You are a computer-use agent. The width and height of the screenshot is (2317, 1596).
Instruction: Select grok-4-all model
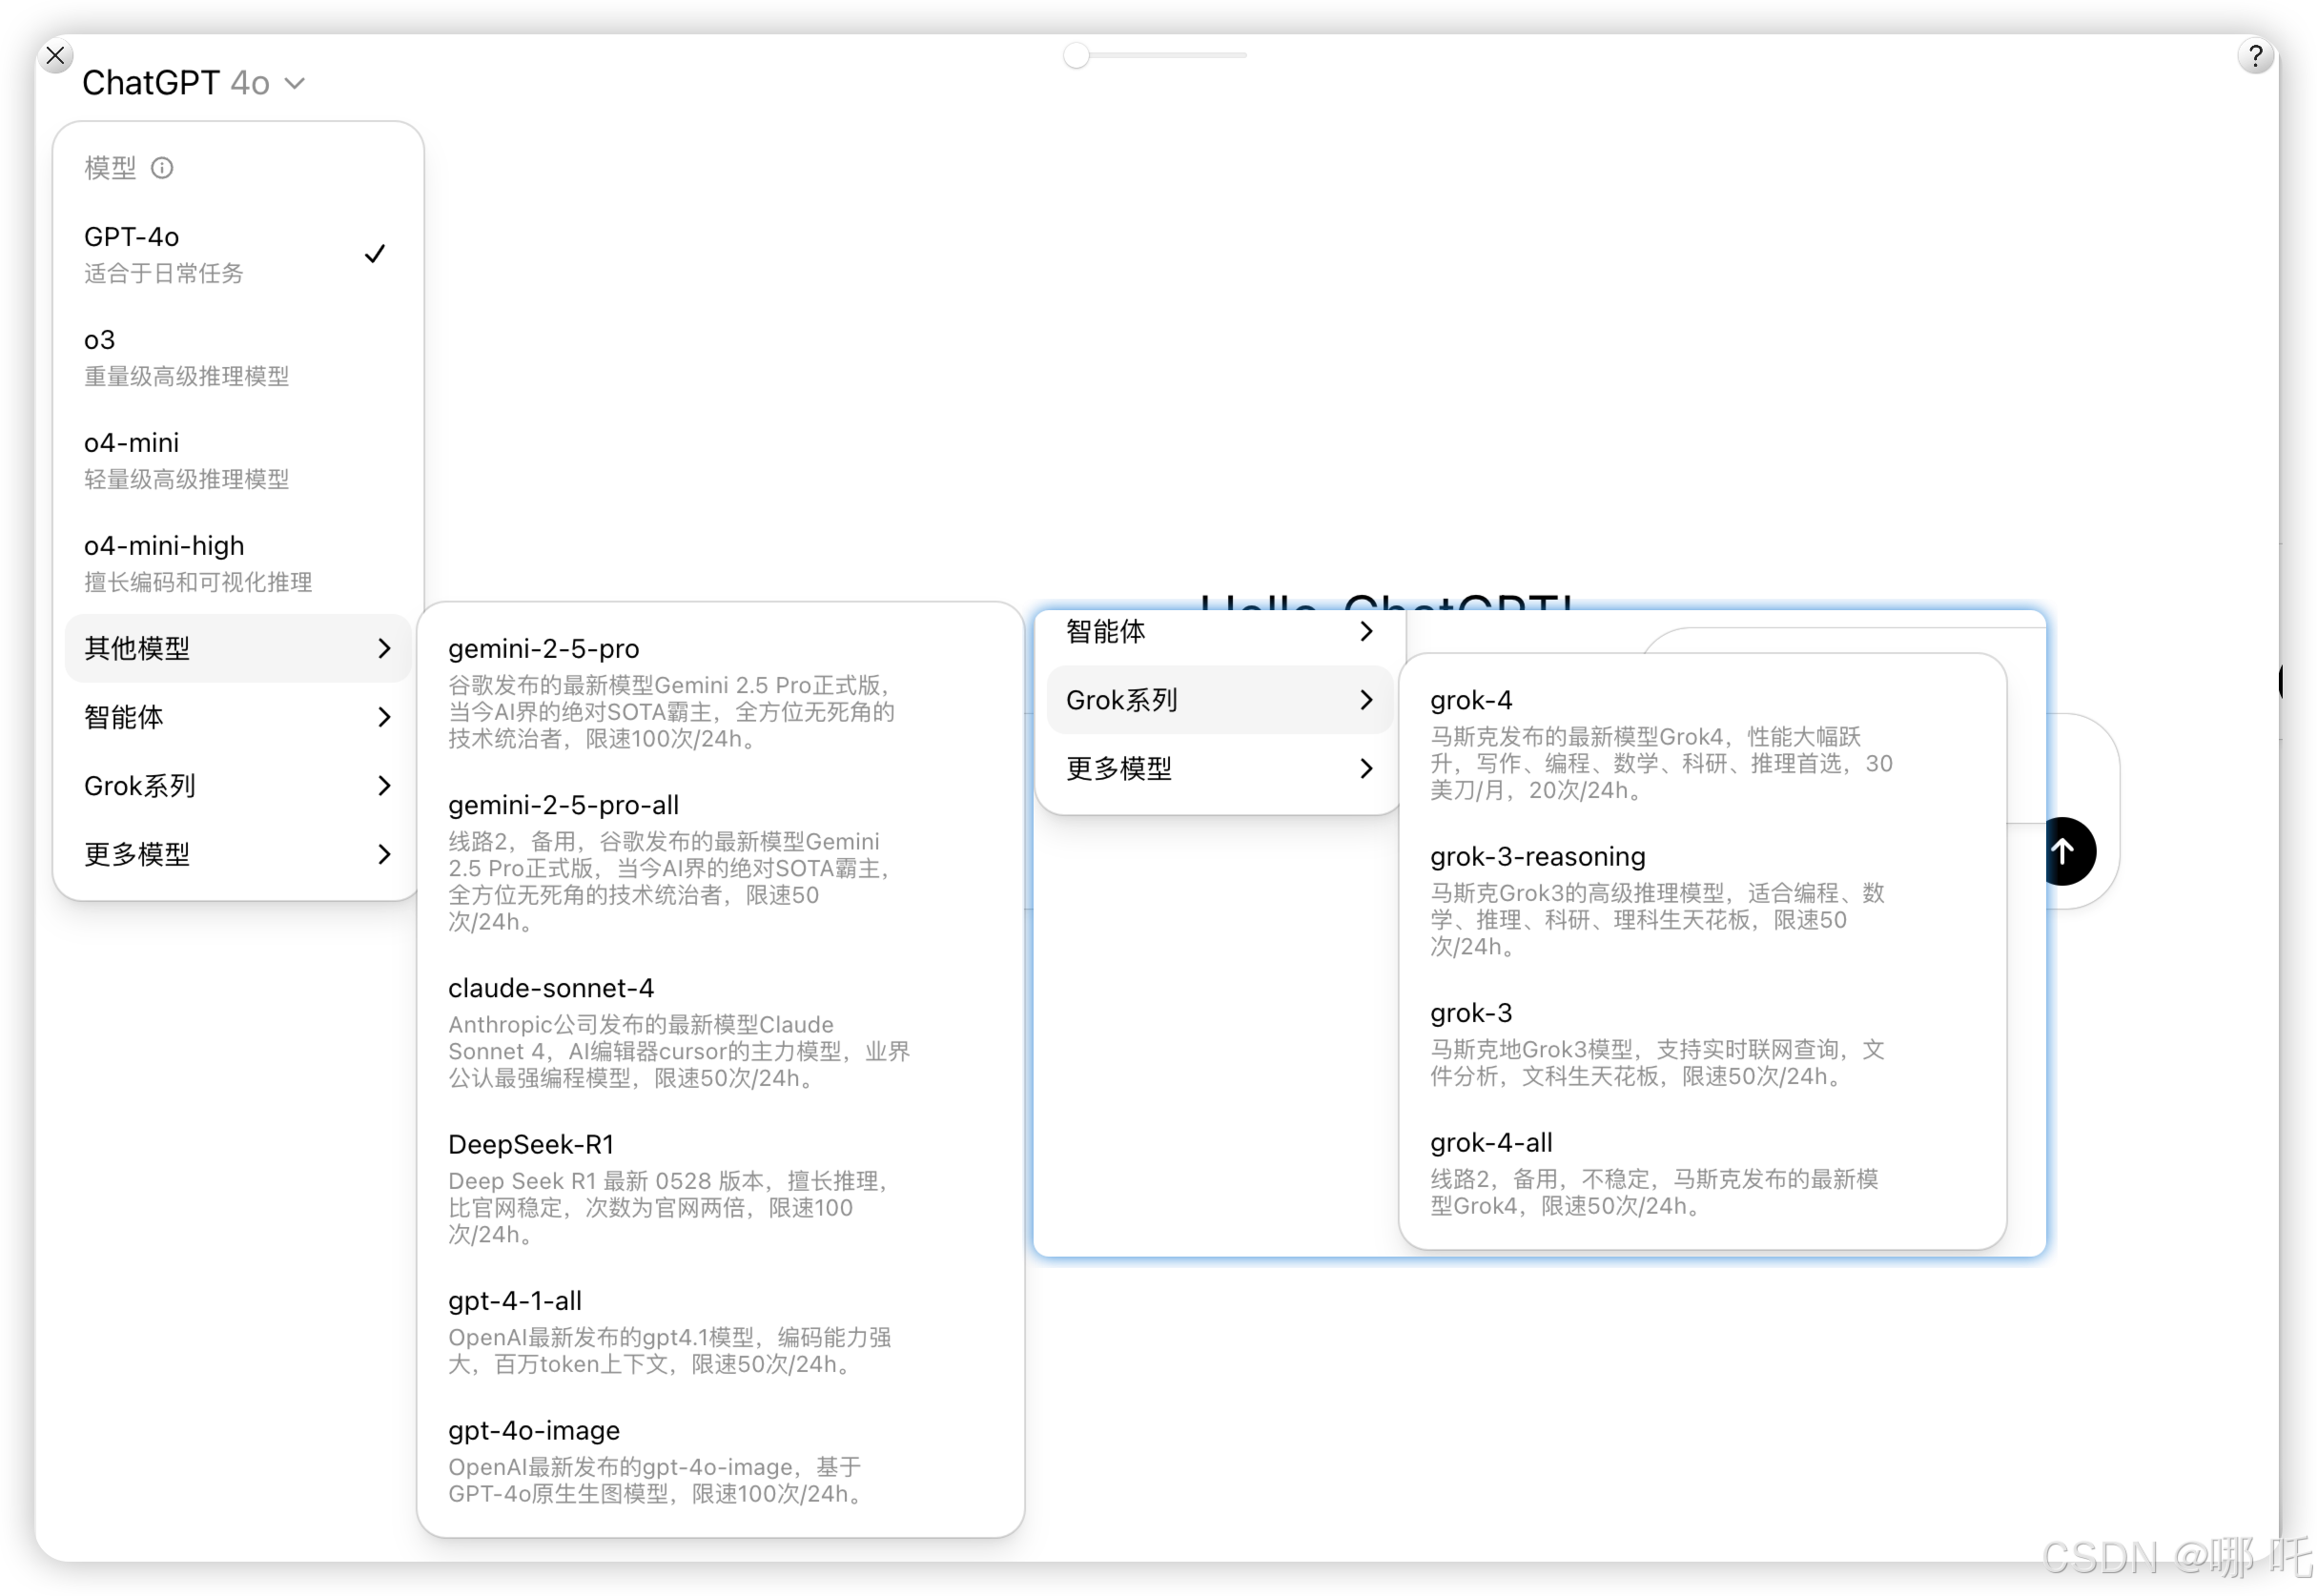coord(1702,1173)
